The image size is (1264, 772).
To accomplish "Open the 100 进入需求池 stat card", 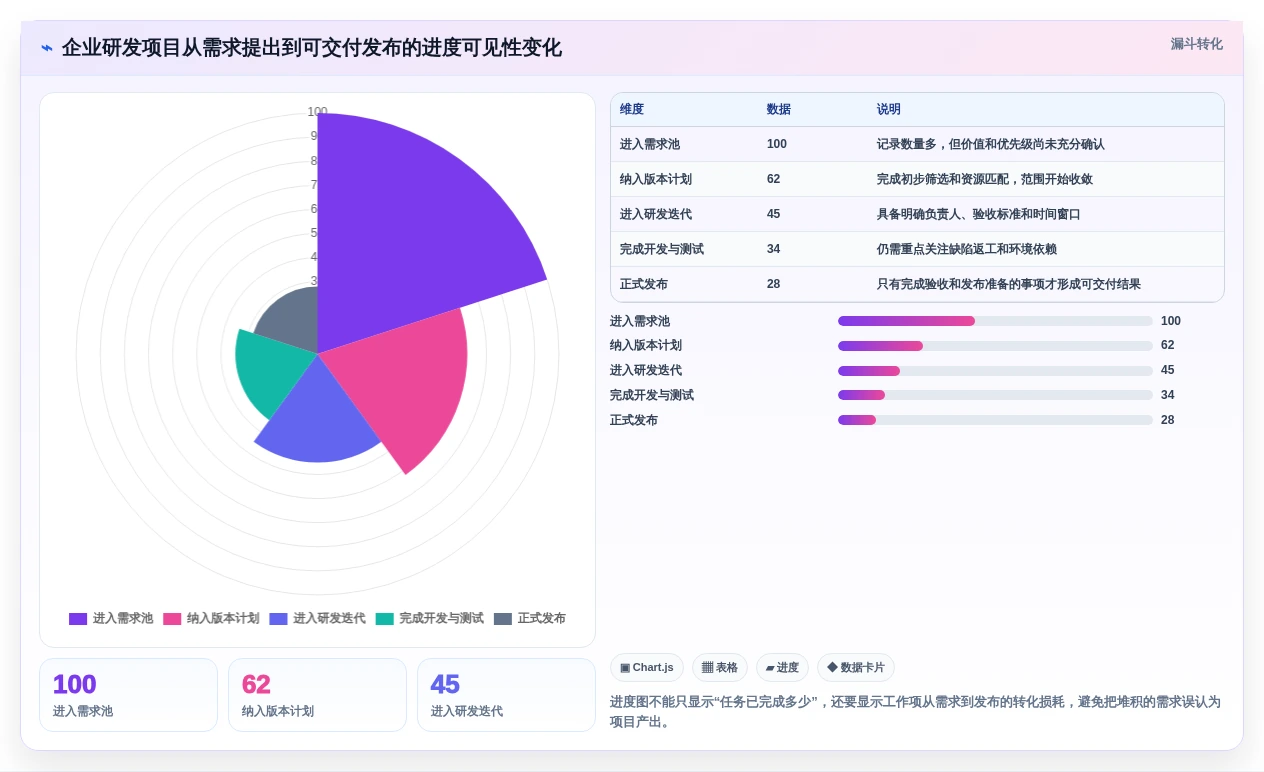I will [128, 695].
